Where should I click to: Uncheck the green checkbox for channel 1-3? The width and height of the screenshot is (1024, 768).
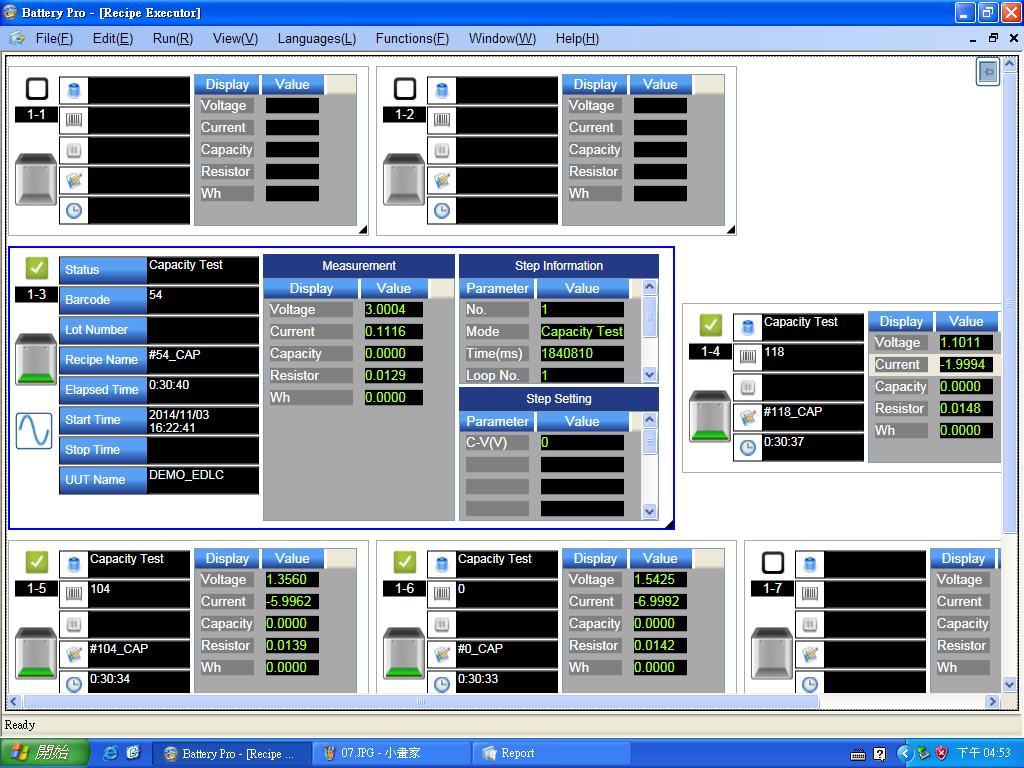(36, 268)
